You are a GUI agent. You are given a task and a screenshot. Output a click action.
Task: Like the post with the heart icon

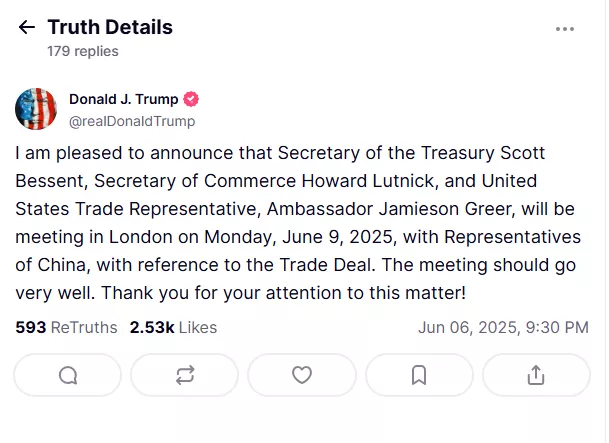[302, 375]
